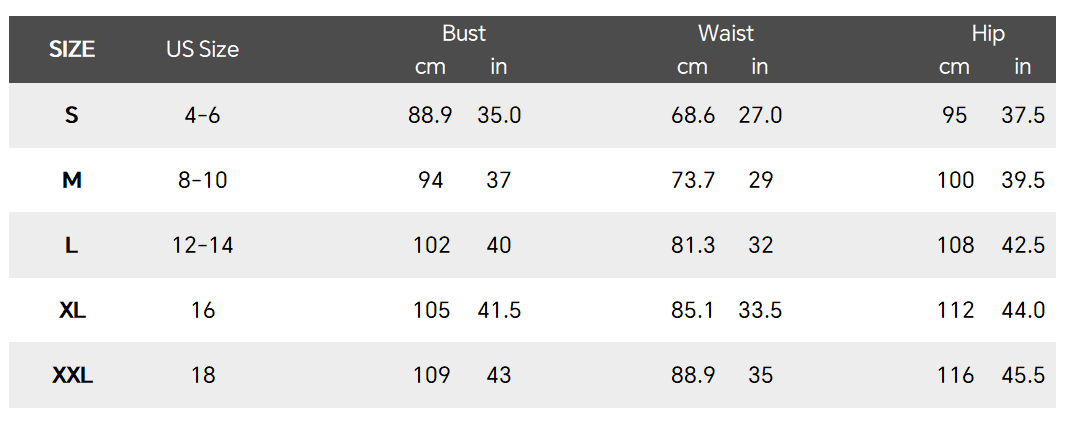Select the M size row label
Viewport: 1065px width, 425px height.
tap(72, 180)
